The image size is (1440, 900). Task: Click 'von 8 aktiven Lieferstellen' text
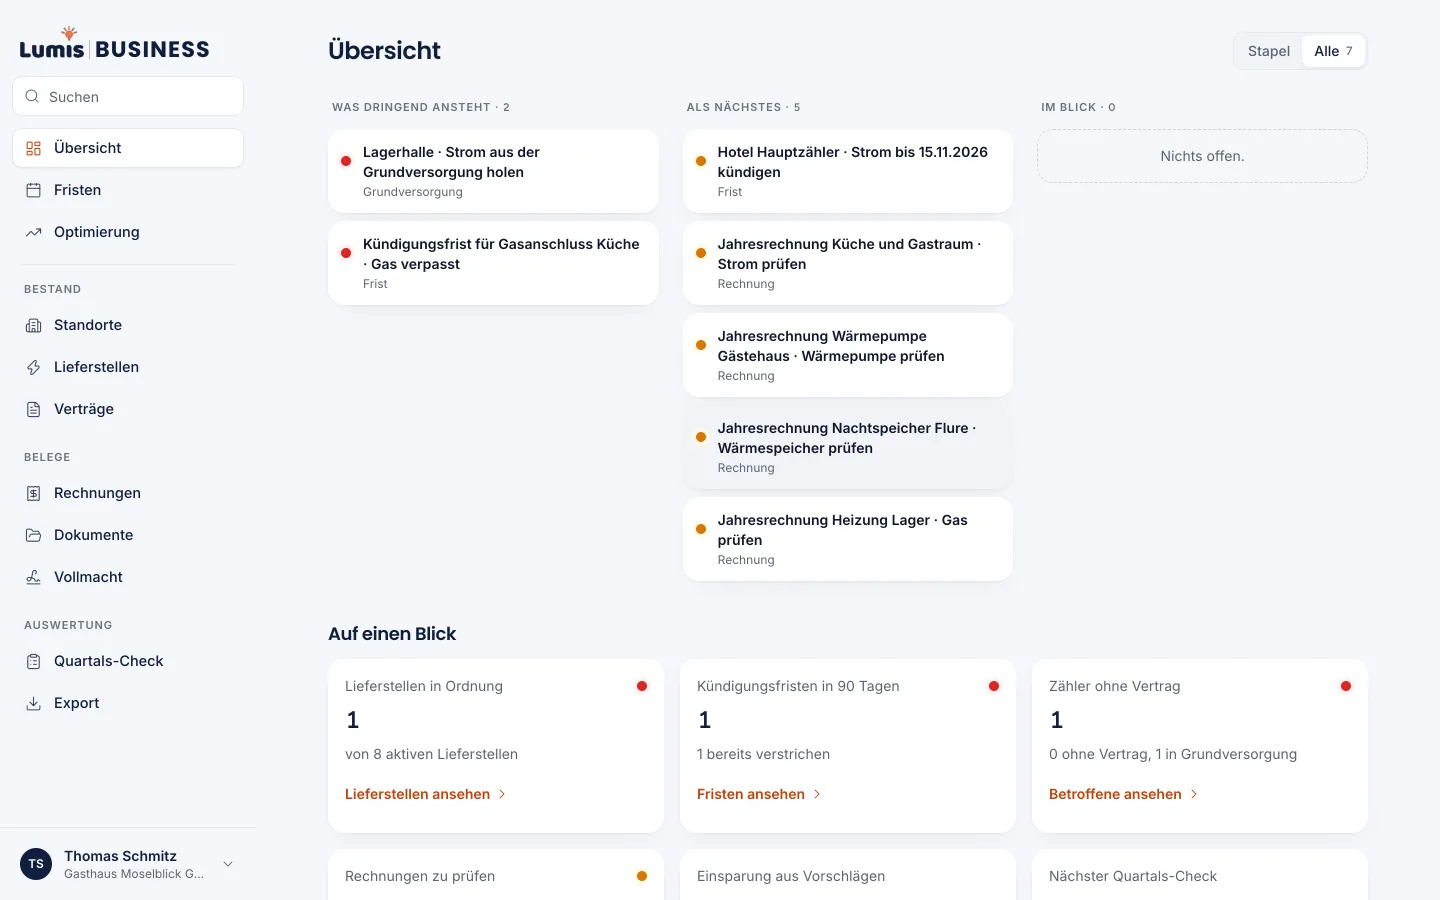431,754
